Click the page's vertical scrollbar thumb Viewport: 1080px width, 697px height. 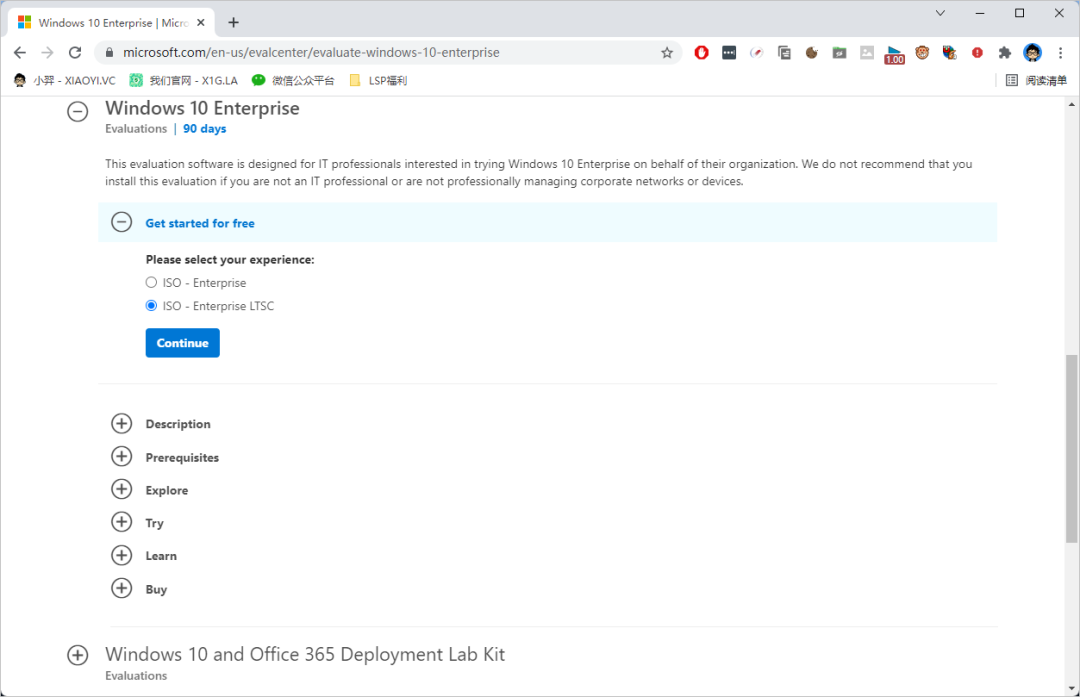click(x=1071, y=448)
